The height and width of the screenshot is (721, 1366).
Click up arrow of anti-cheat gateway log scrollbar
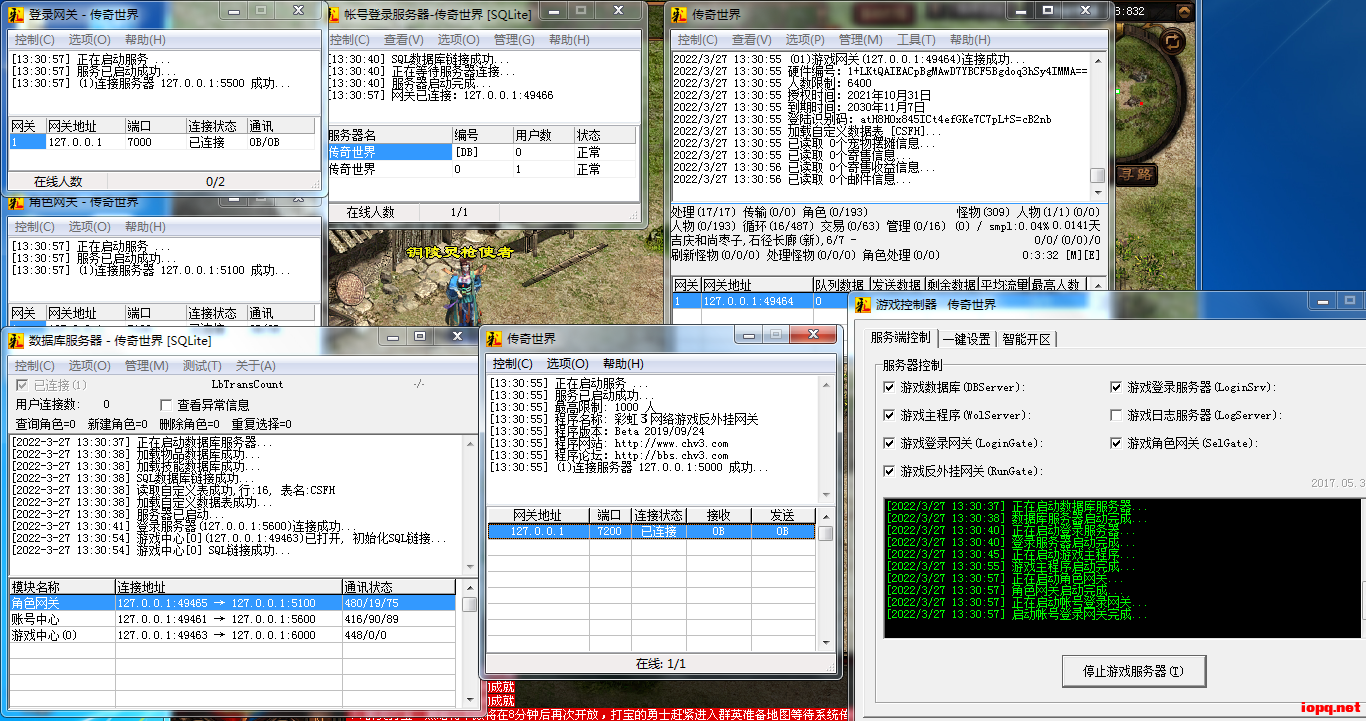tap(826, 387)
